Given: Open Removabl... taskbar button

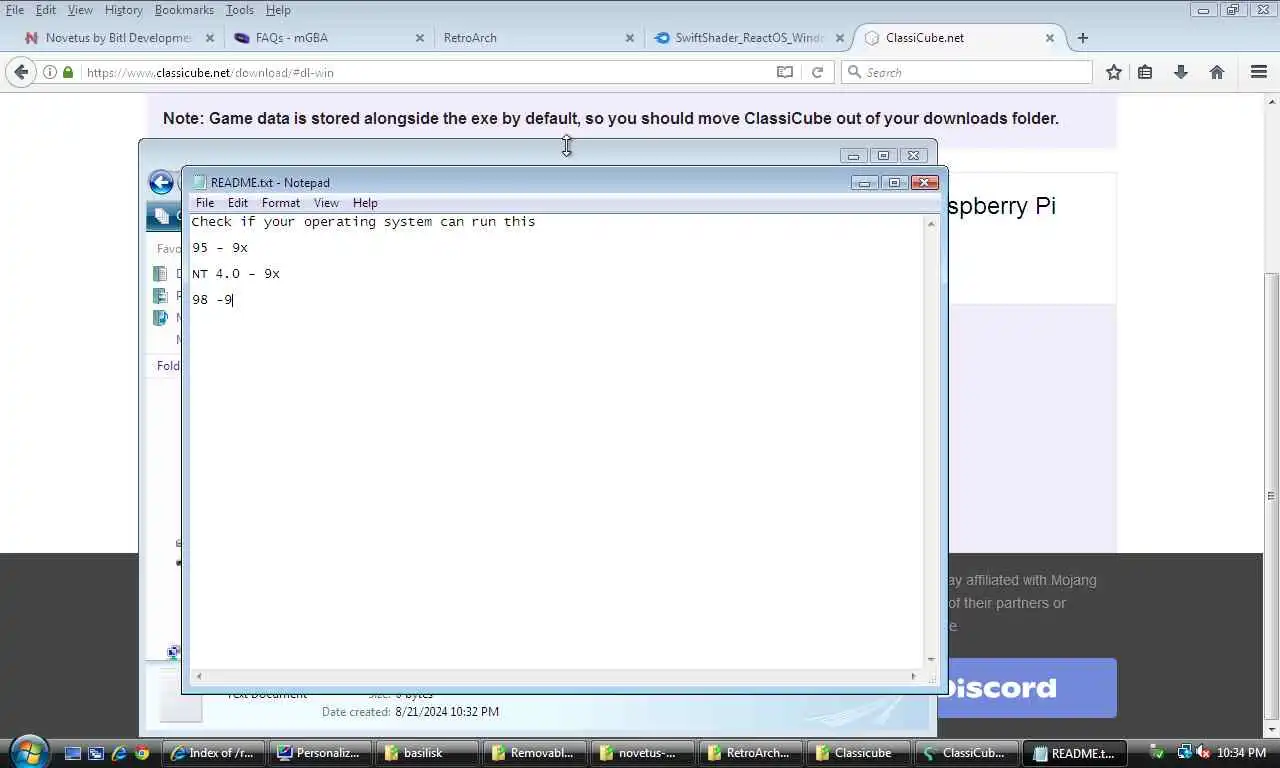Looking at the screenshot, I should tap(535, 753).
